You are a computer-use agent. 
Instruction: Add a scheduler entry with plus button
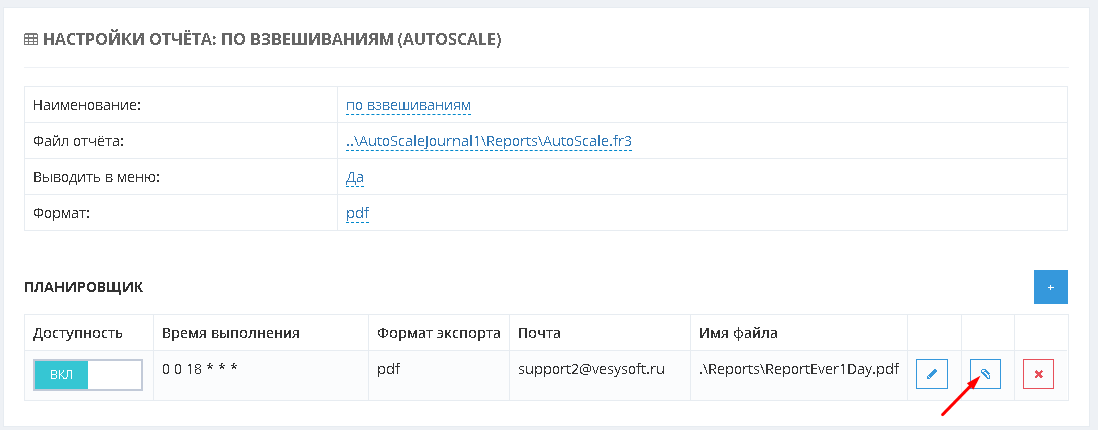(1050, 287)
